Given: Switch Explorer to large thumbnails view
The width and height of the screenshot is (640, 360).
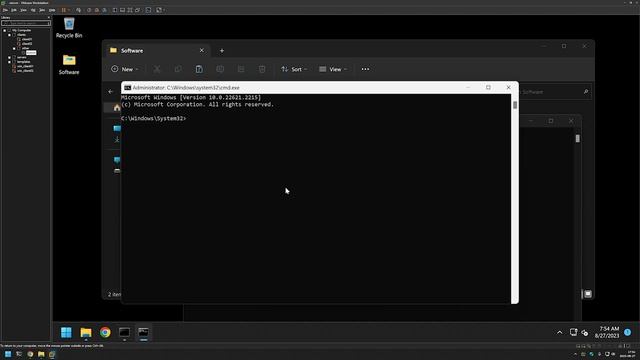Looking at the screenshot, I should coord(588,294).
